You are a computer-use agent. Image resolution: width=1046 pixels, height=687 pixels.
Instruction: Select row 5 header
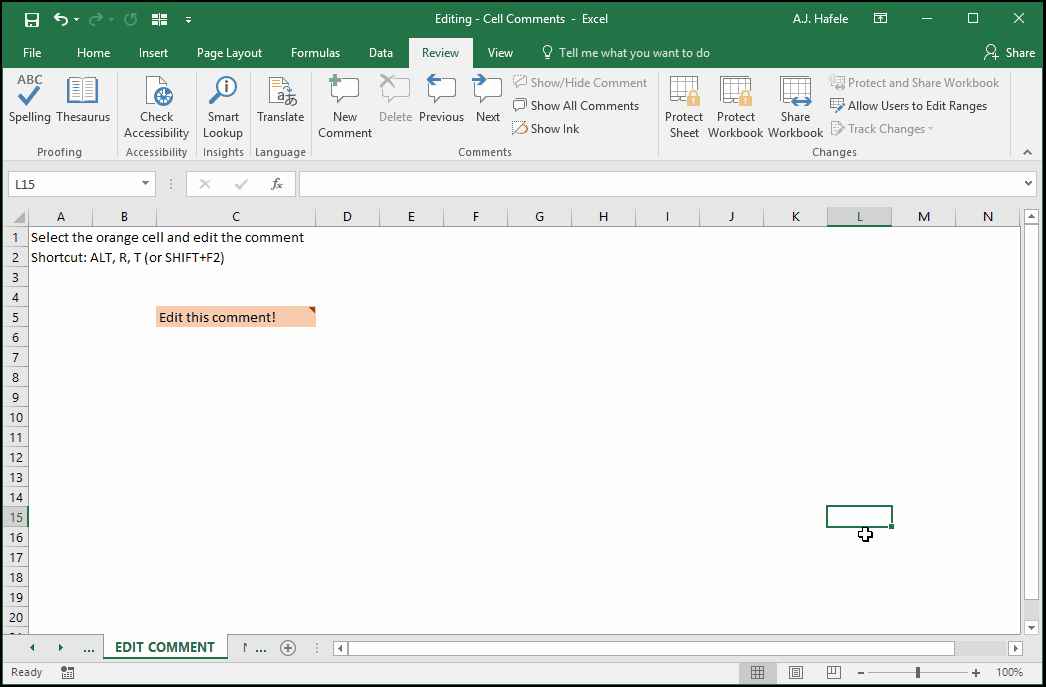[x=16, y=317]
